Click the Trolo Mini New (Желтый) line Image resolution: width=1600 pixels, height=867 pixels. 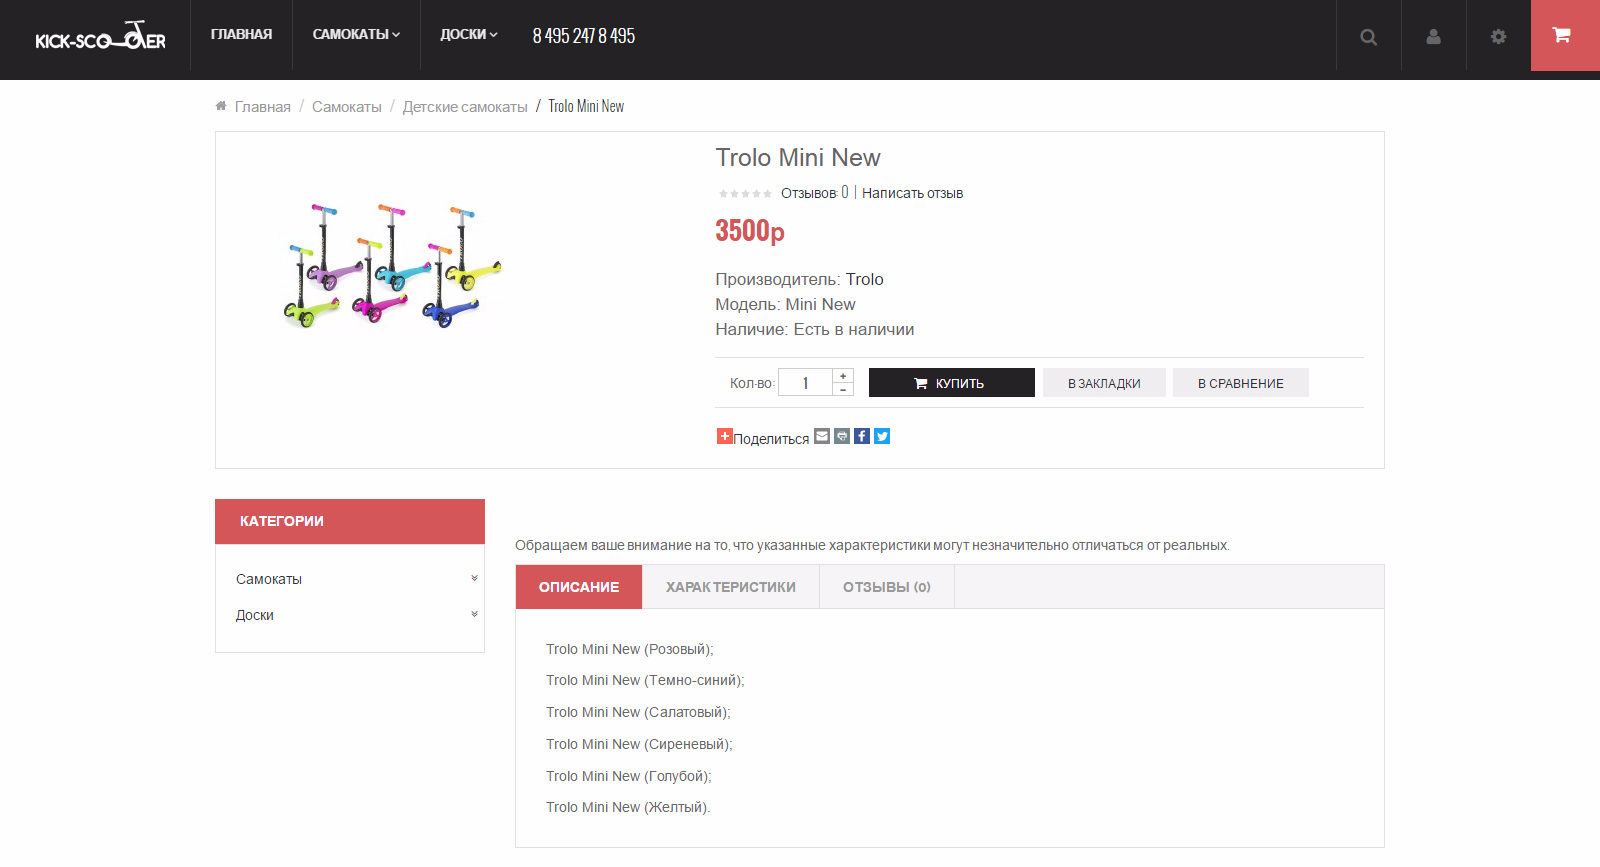[x=628, y=807]
